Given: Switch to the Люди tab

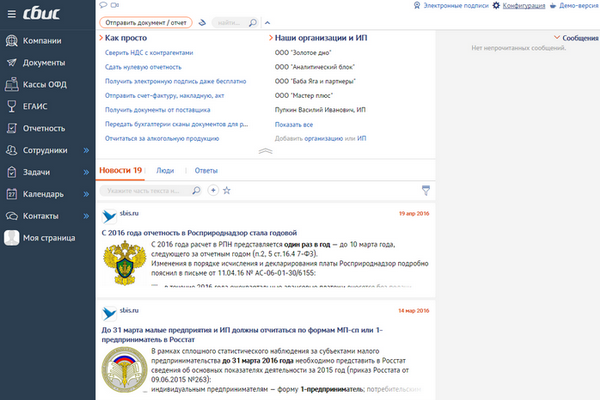Looking at the screenshot, I should pyautogui.click(x=165, y=171).
